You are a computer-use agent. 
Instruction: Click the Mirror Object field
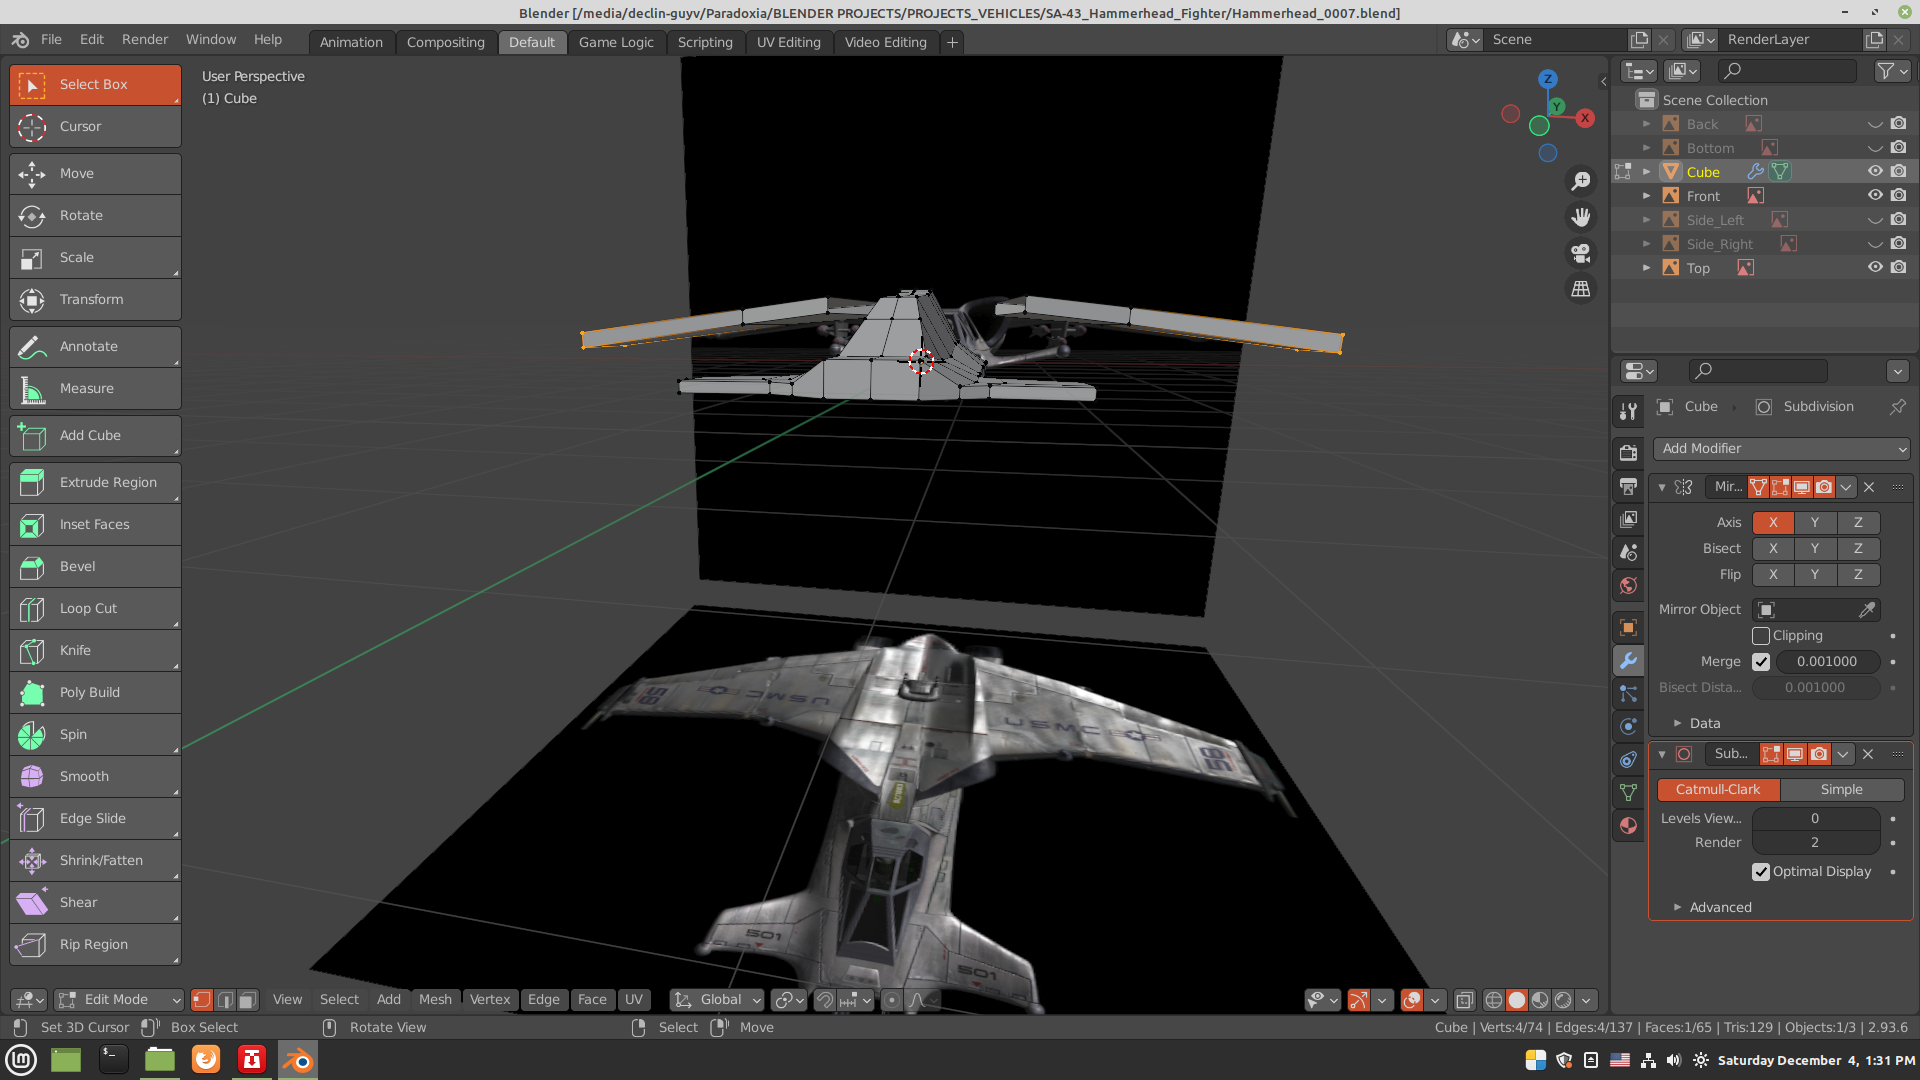pyautogui.click(x=1816, y=610)
